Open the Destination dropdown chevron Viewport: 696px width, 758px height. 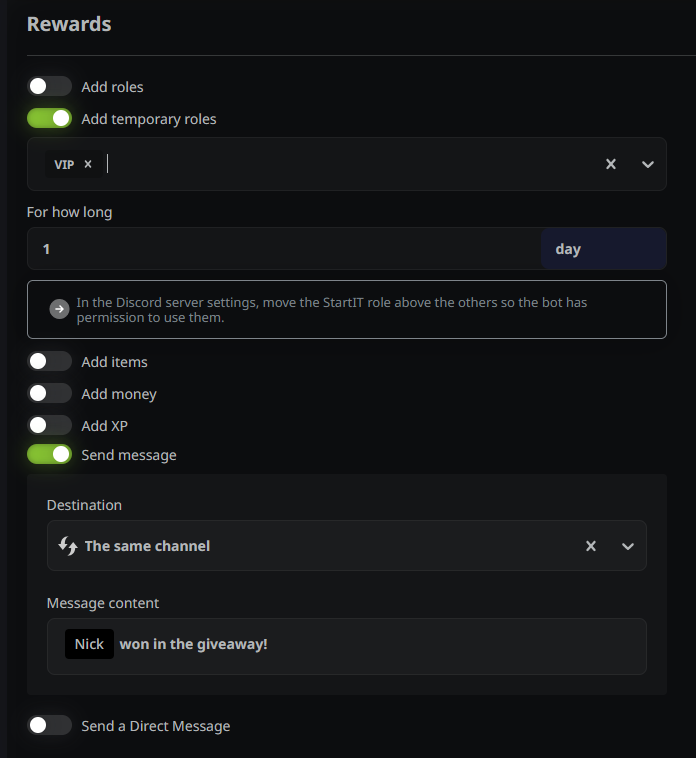tap(628, 546)
